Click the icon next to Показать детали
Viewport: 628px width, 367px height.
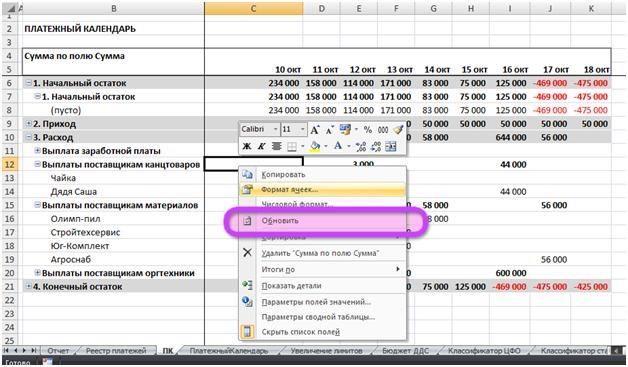[x=248, y=285]
